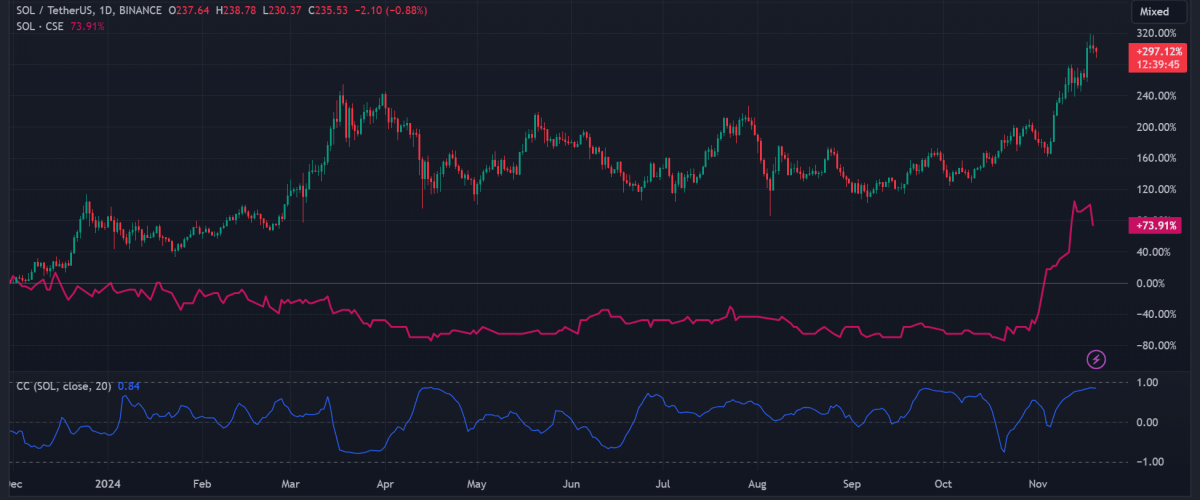
Task: Click the 0.00% price scale label
Action: [1157, 284]
